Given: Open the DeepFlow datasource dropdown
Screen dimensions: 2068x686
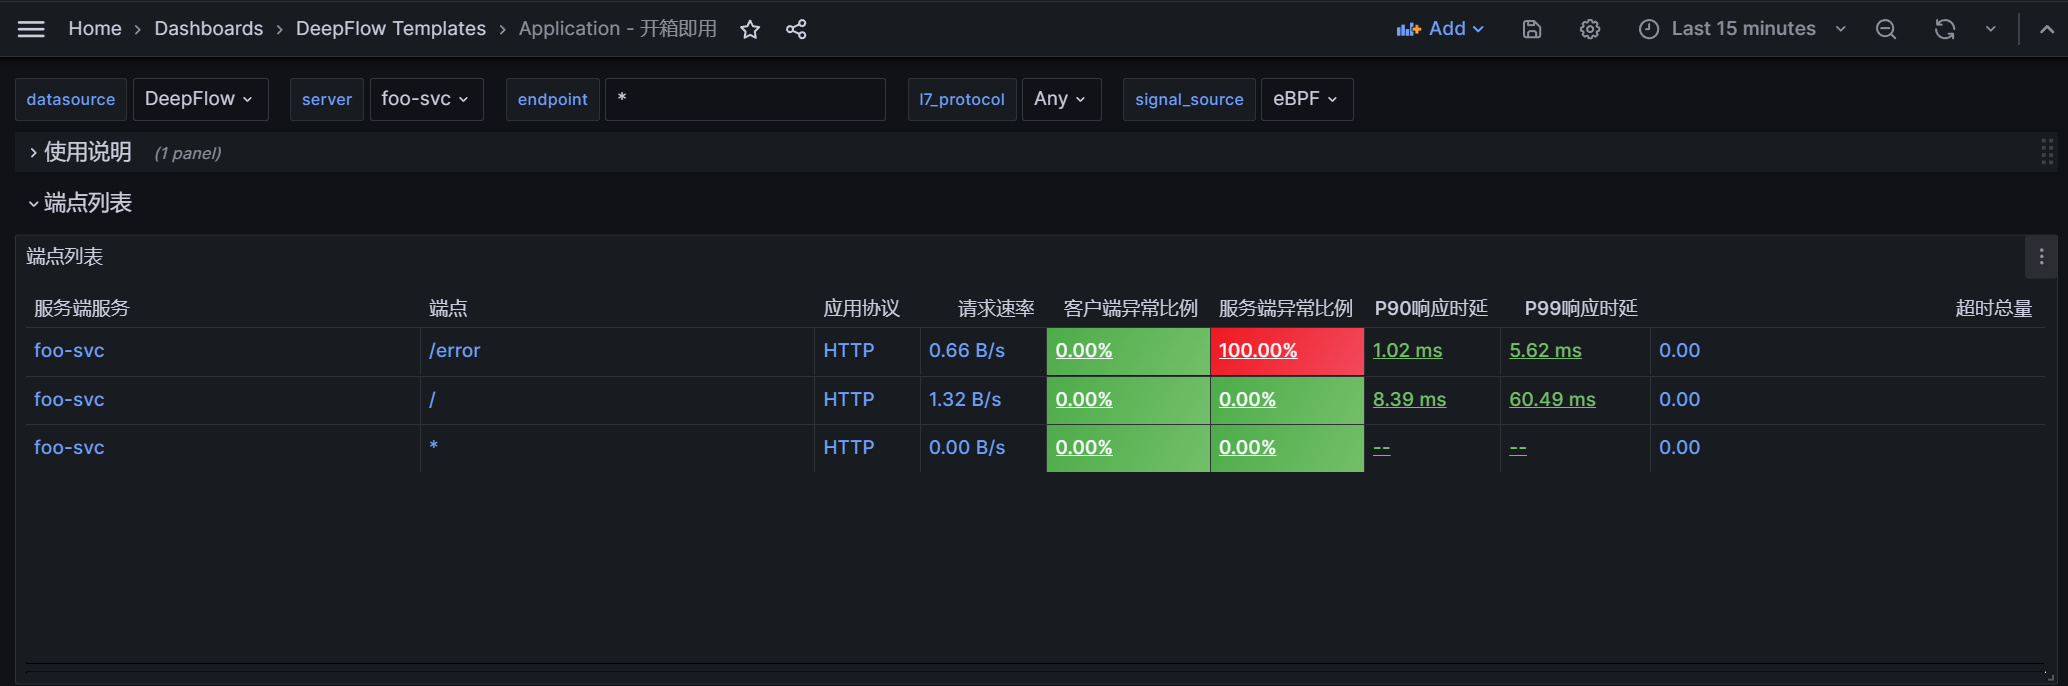Looking at the screenshot, I should coord(200,99).
